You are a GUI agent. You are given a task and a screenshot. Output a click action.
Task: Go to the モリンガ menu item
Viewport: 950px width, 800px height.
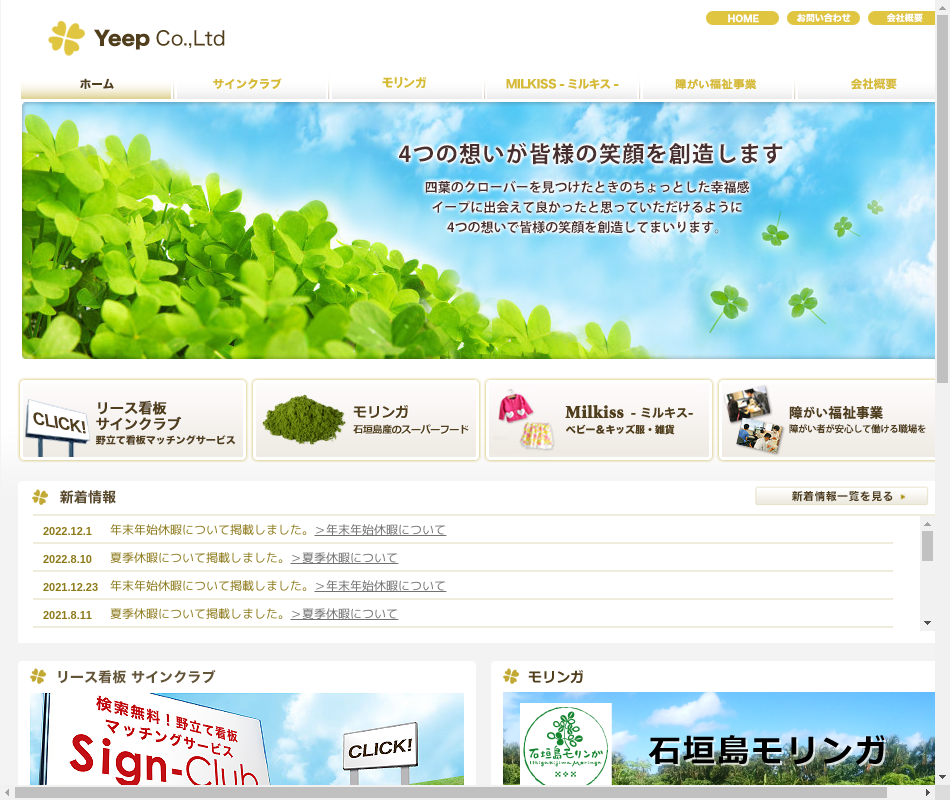click(x=404, y=84)
